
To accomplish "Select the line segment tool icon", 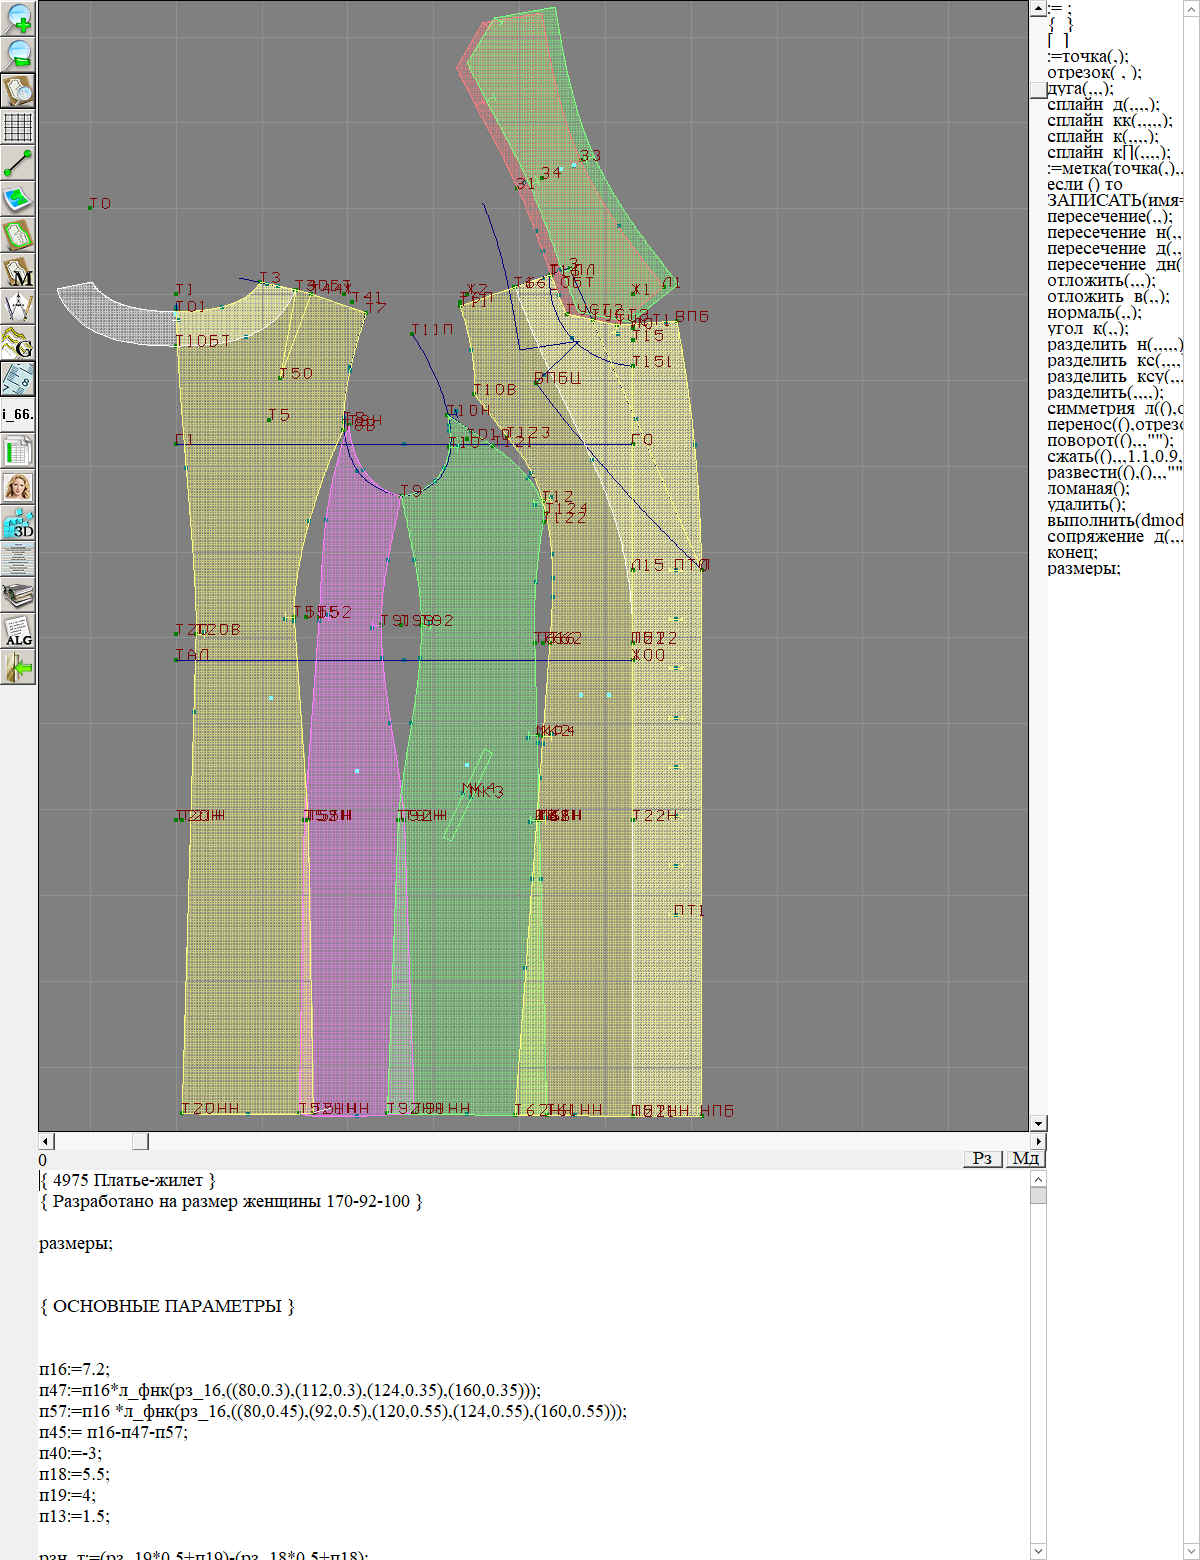I will click(x=18, y=163).
